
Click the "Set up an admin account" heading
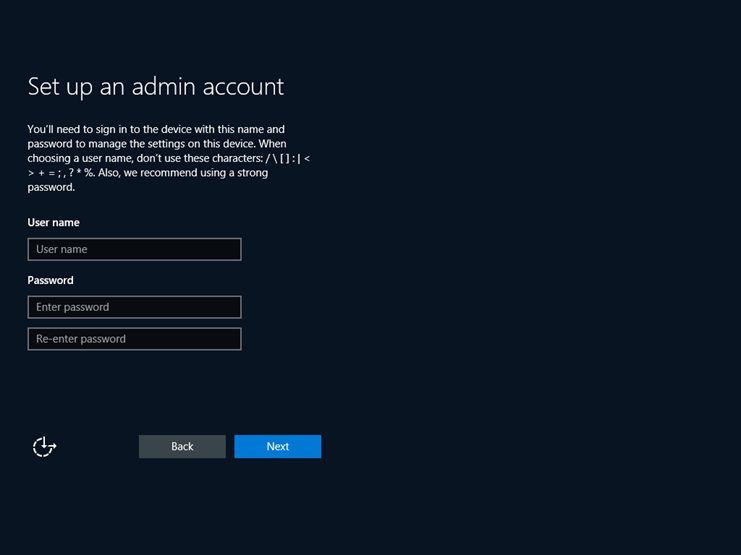click(155, 86)
